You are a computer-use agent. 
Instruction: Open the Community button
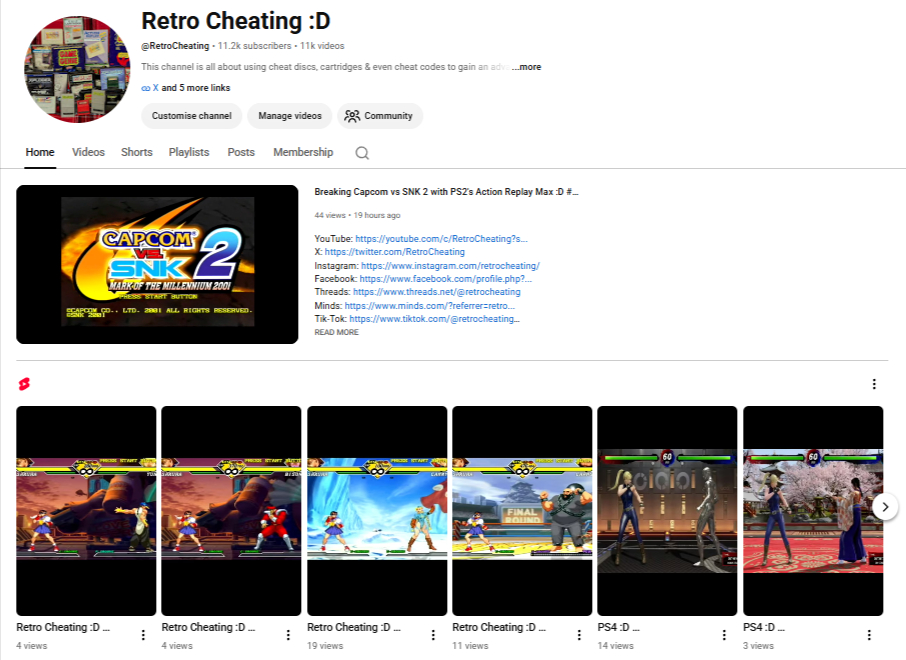click(x=380, y=116)
